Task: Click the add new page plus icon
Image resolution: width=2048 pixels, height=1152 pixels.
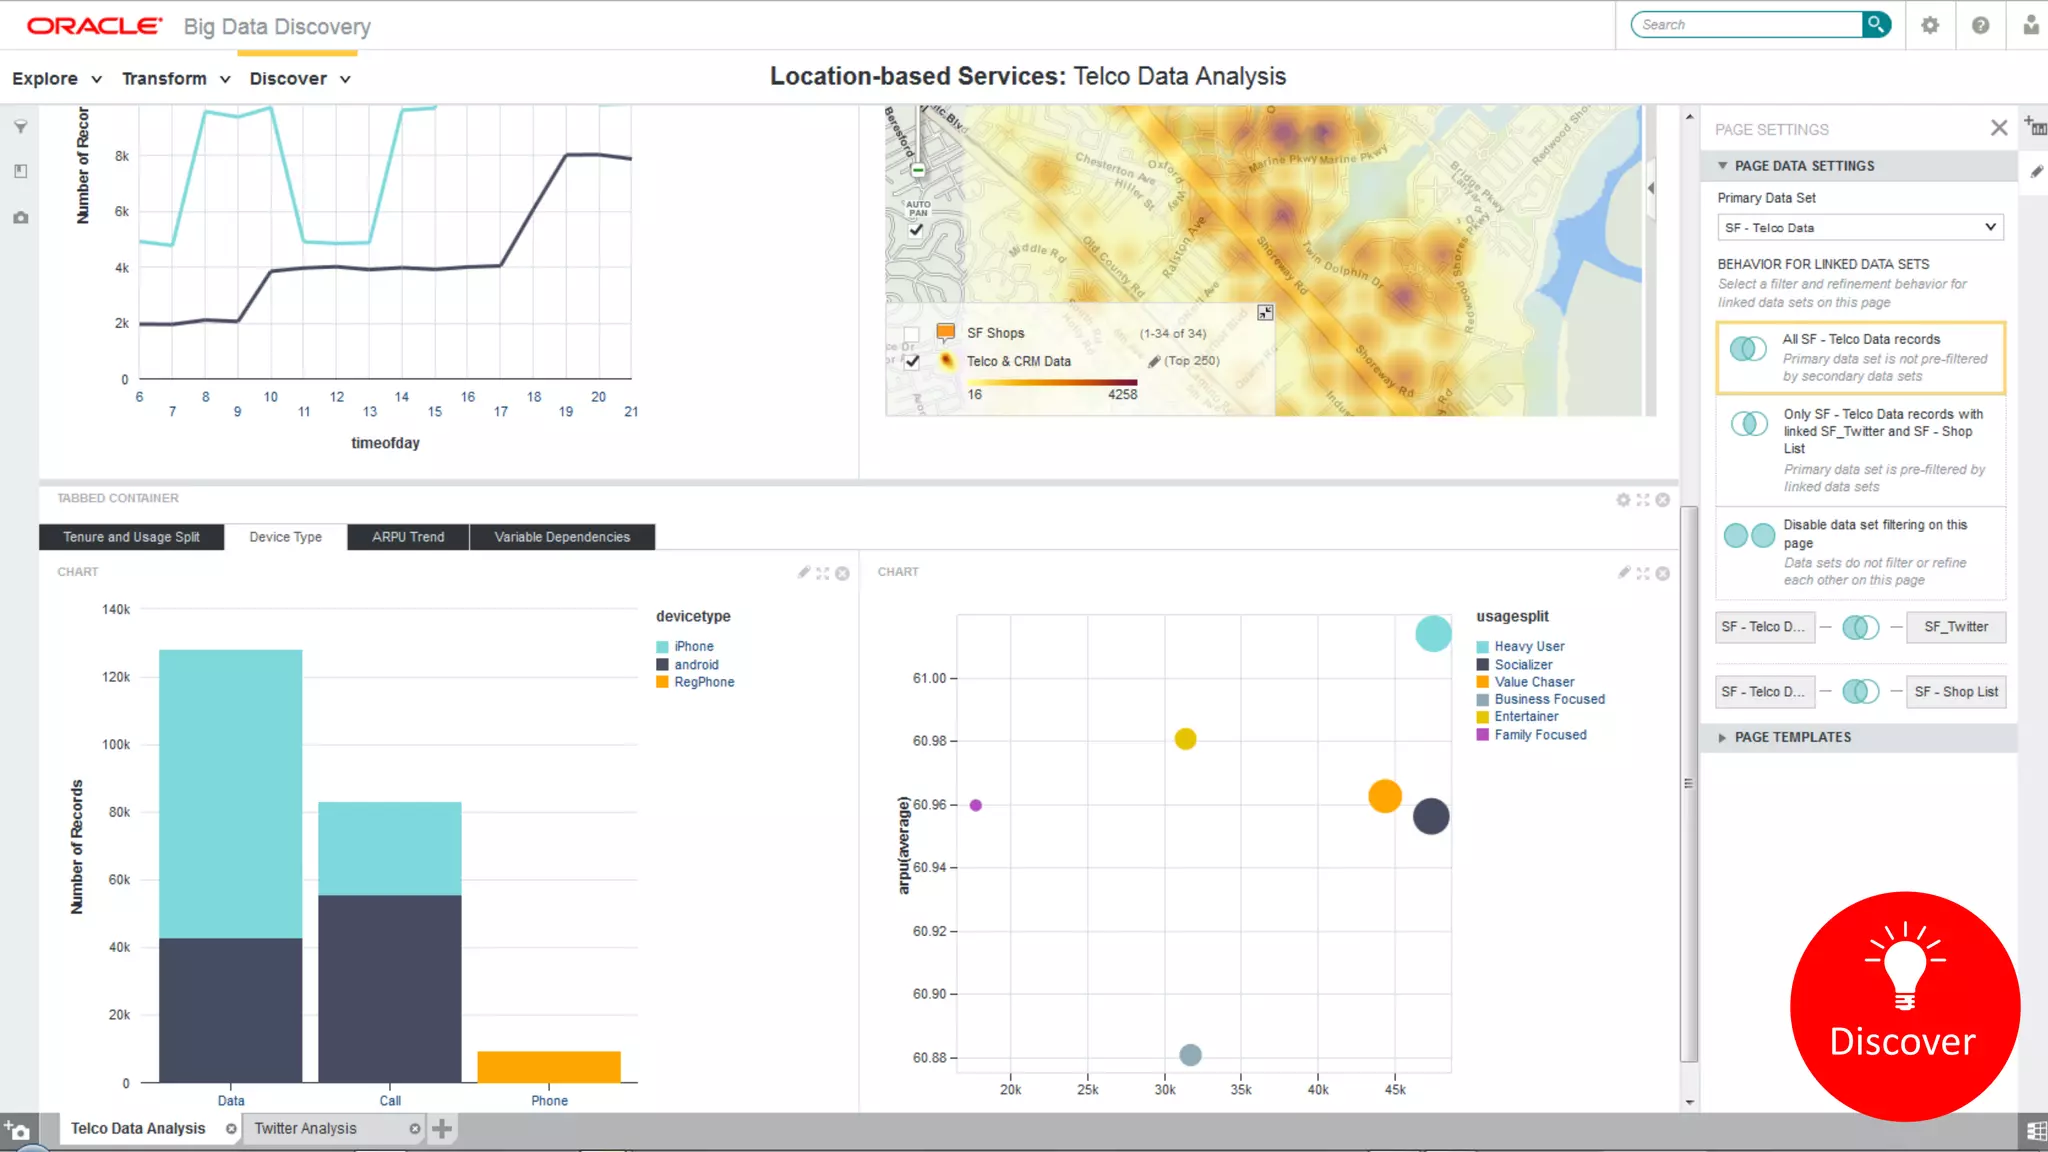Action: pos(442,1129)
